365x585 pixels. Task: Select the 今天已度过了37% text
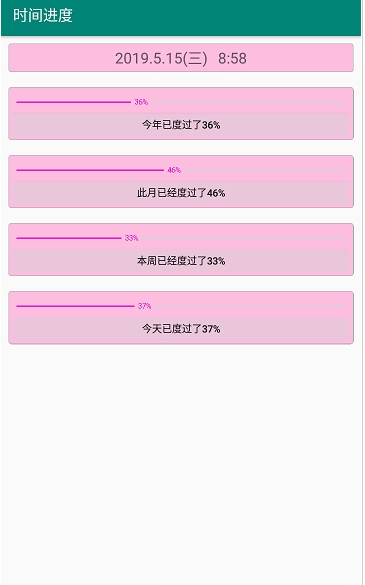coord(181,329)
